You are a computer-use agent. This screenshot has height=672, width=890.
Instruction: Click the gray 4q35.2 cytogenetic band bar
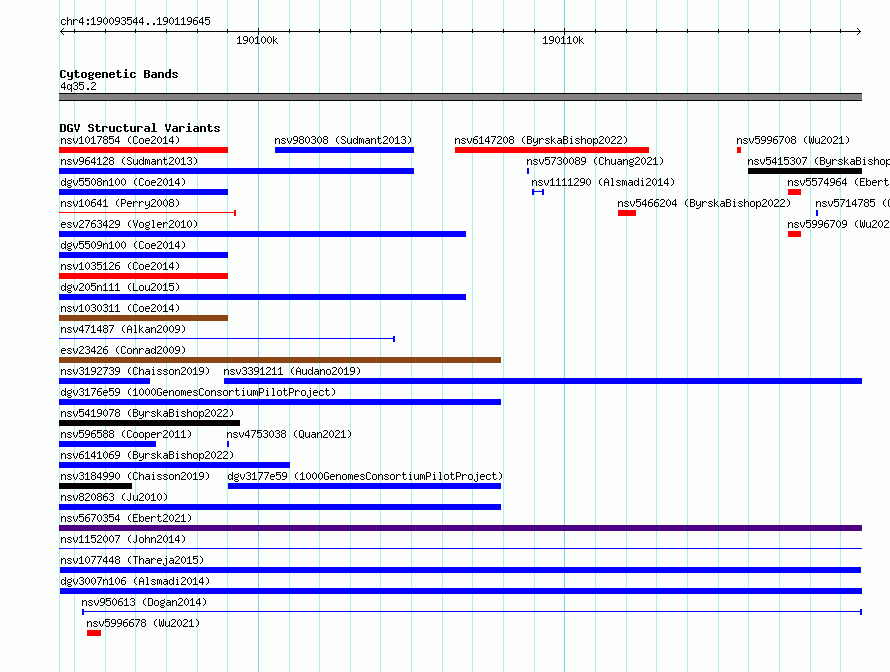(x=460, y=97)
